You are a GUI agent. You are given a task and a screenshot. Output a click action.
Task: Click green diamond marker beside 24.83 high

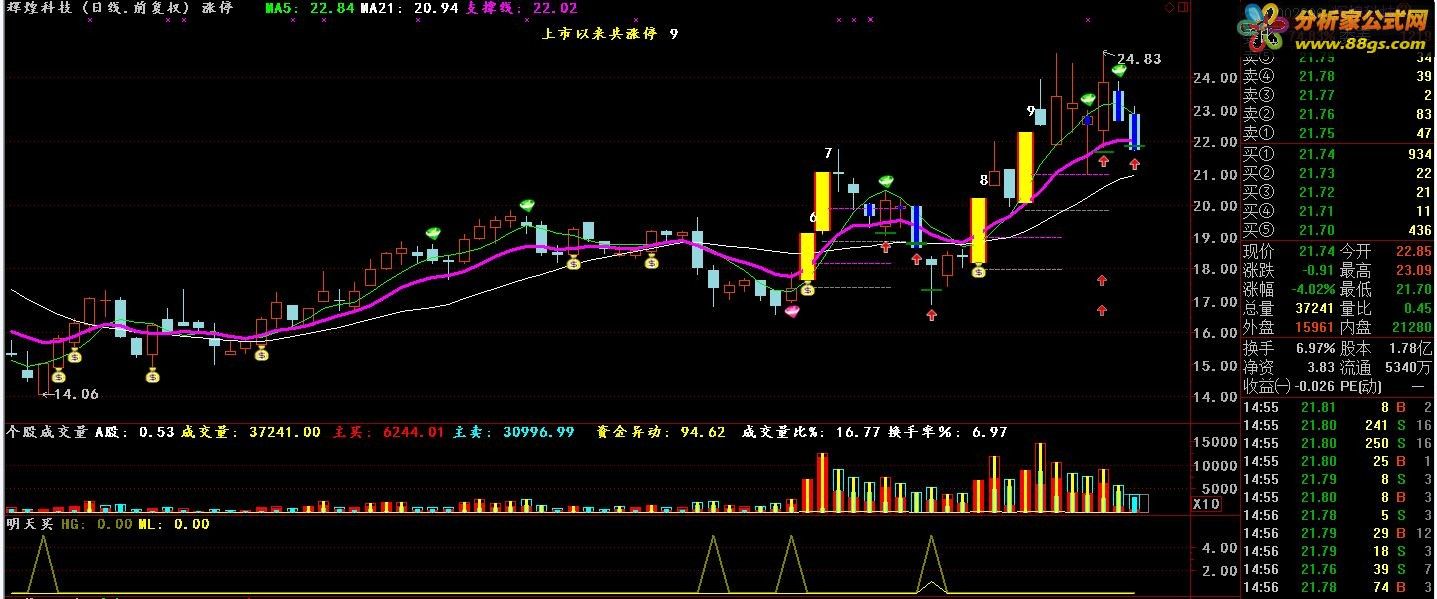1119,70
